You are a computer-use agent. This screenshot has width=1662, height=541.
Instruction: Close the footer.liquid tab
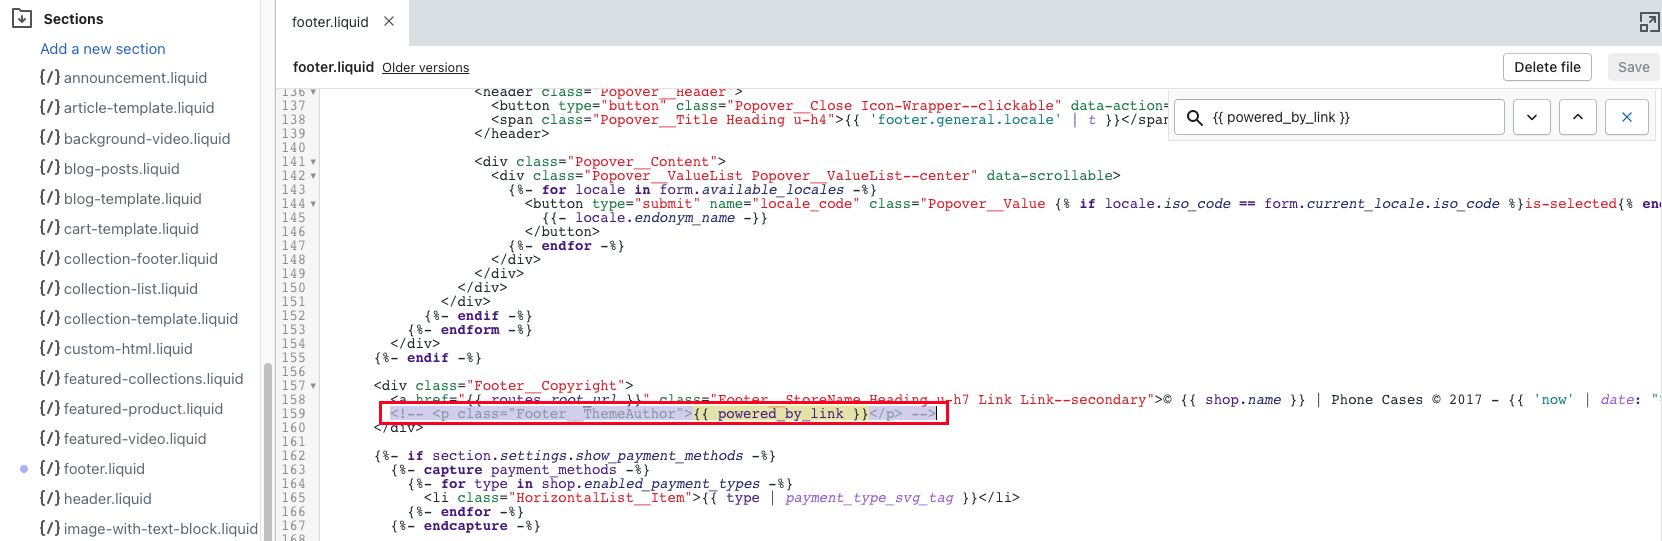point(389,21)
